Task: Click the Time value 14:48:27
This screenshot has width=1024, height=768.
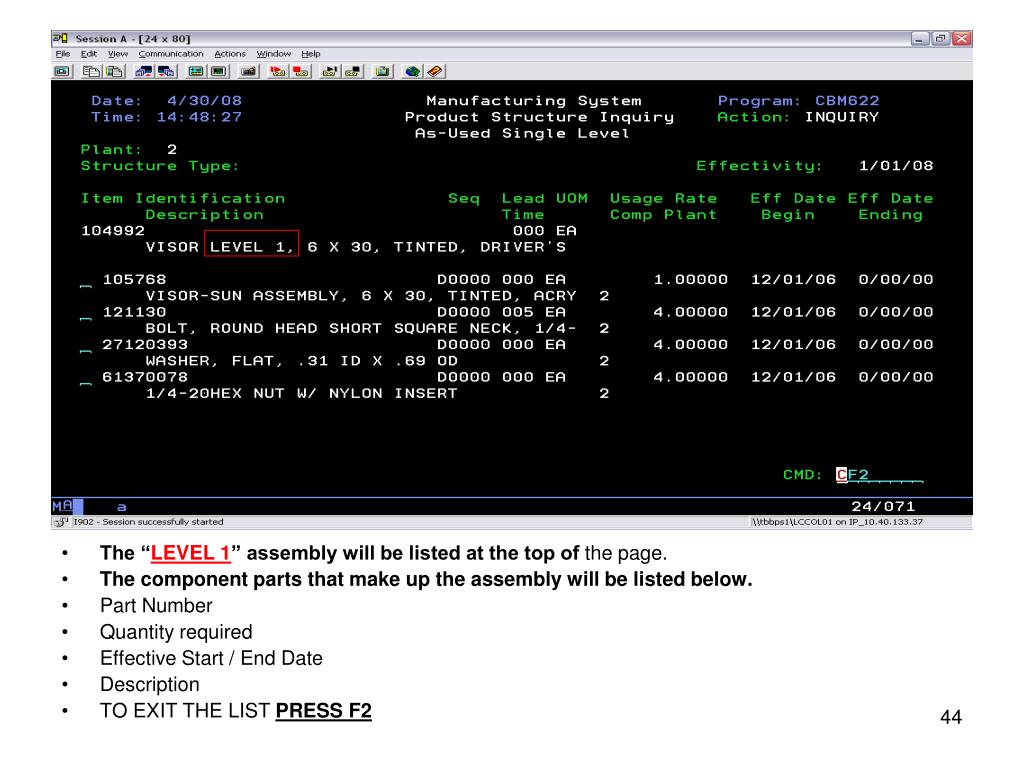Action: [199, 117]
